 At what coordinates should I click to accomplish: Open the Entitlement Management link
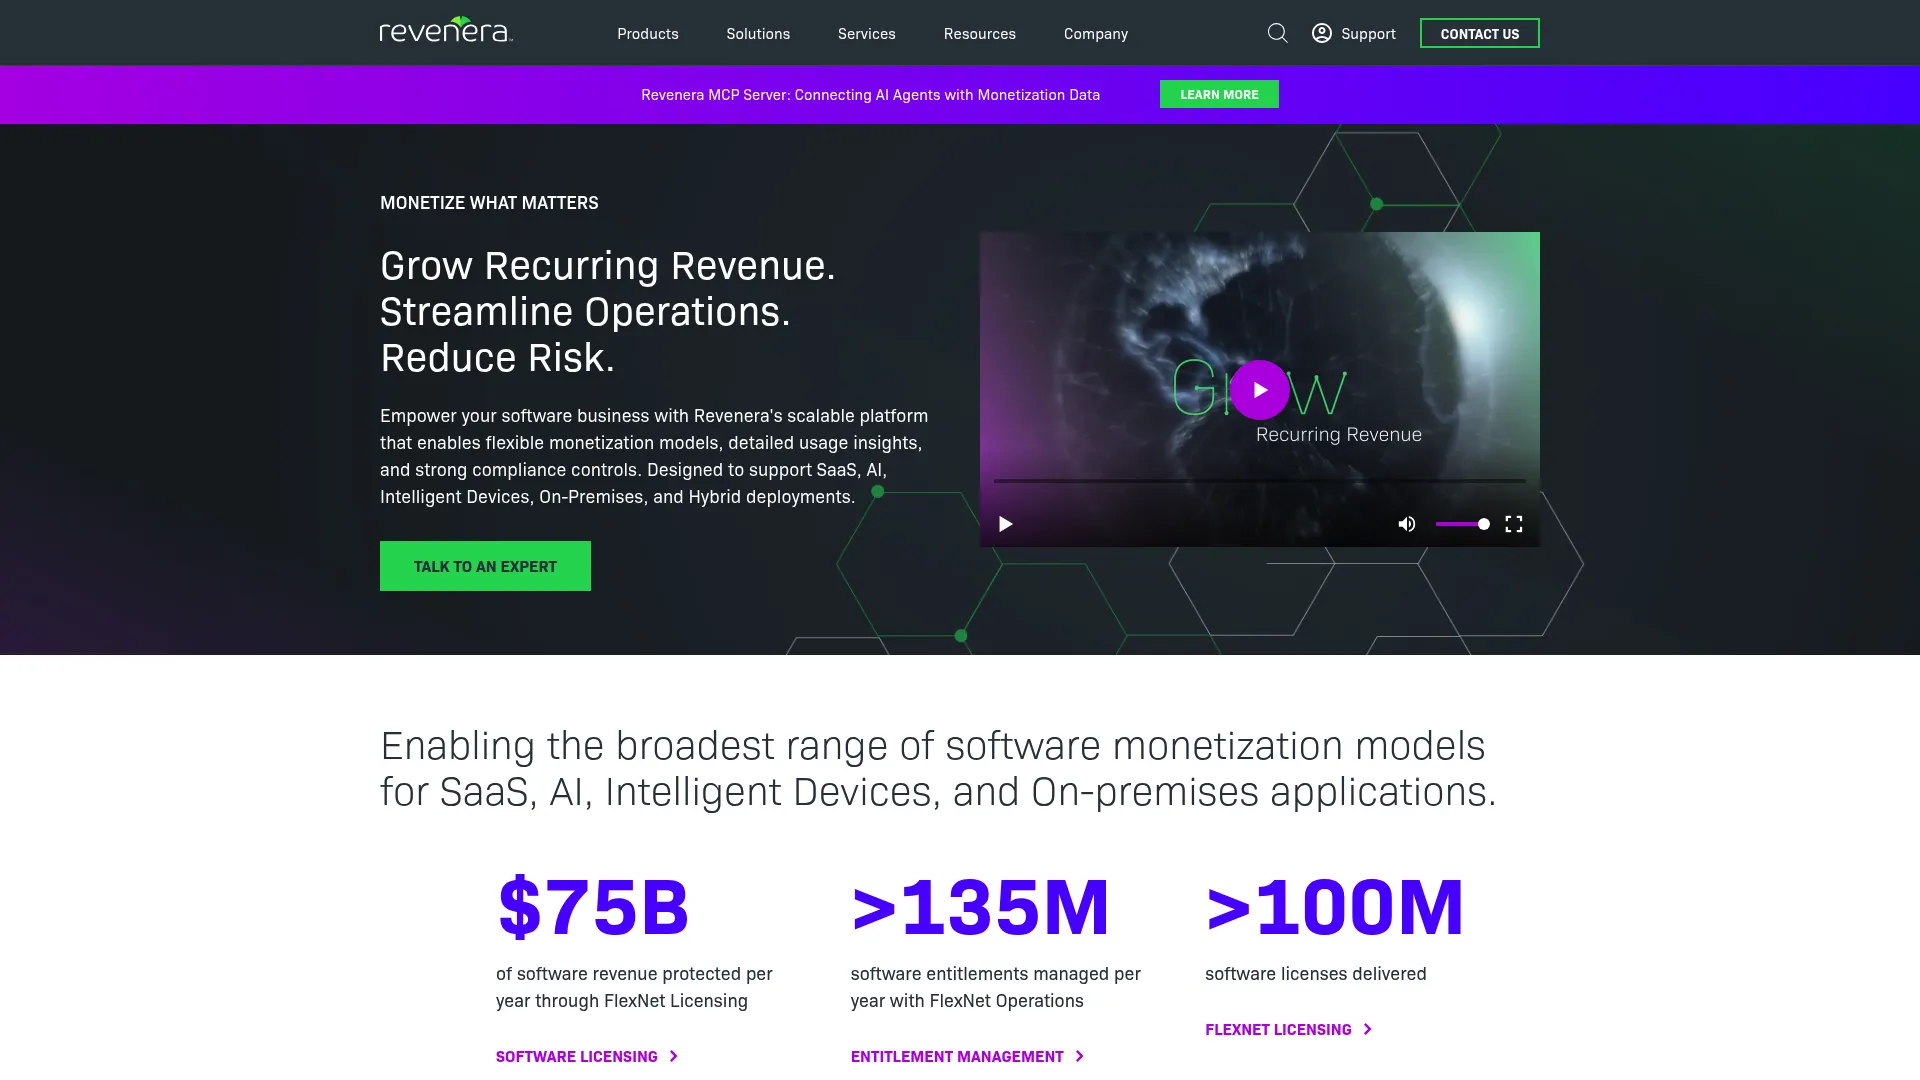[x=957, y=1056]
